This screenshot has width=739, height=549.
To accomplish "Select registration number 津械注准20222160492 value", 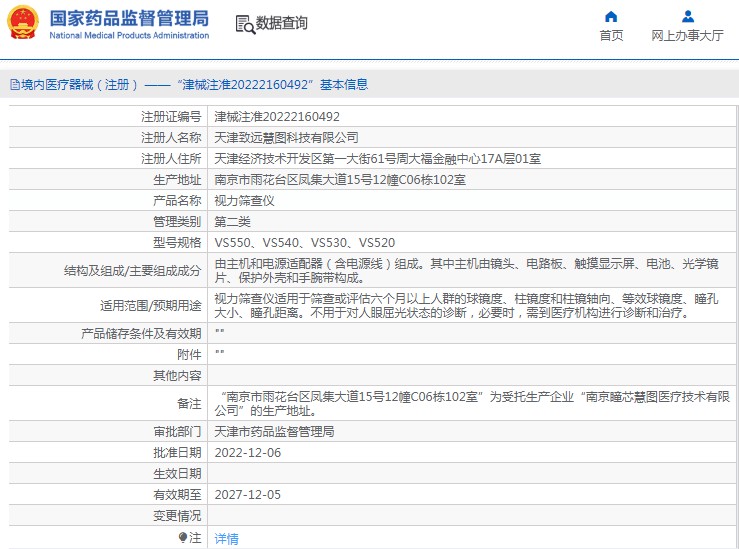I will [x=277, y=117].
